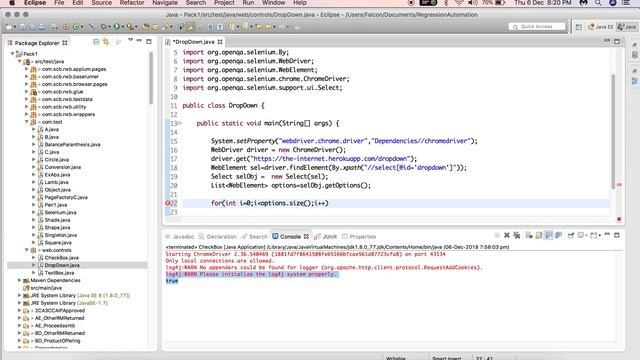Open the Display Selected Console dropdown
Viewport: 640px width, 360px height.
[587, 236]
